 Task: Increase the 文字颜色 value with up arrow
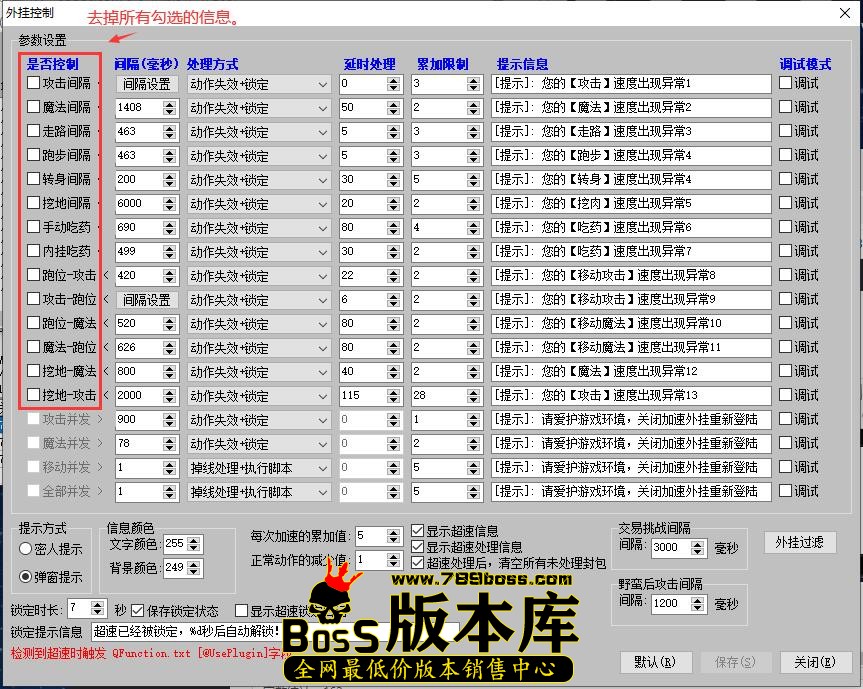194,540
